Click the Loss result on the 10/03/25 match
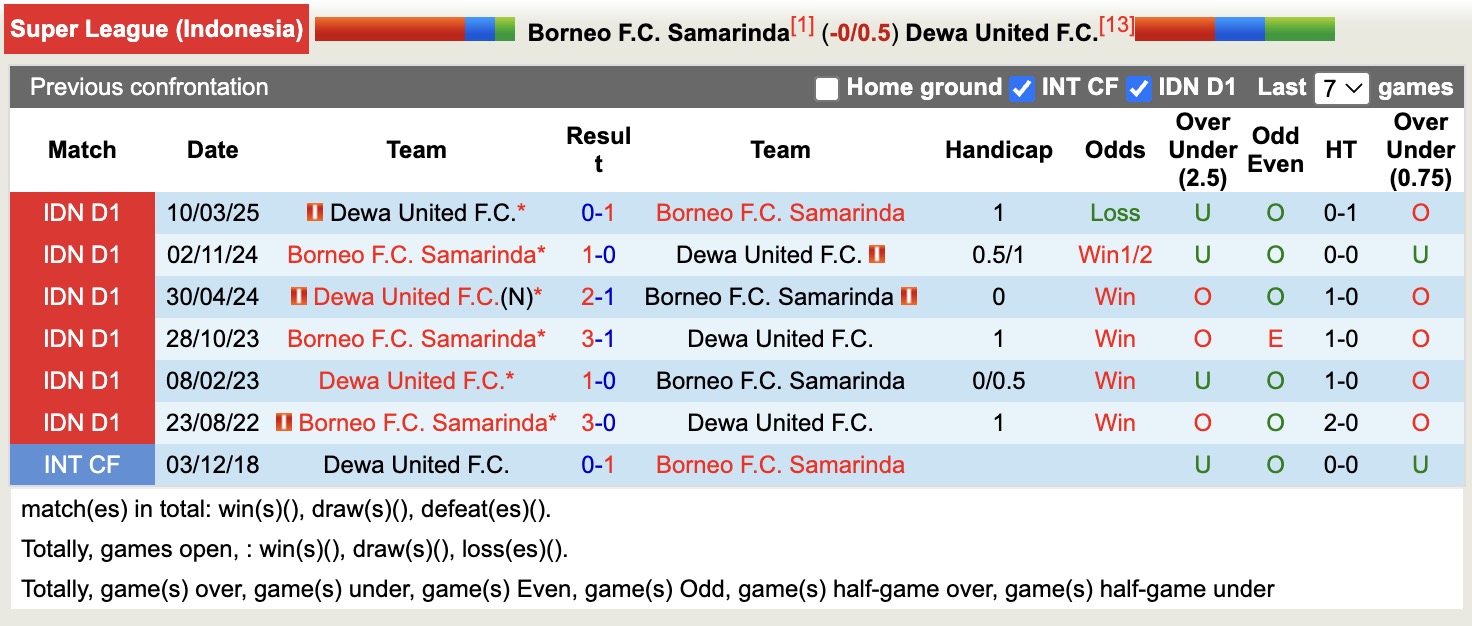The image size is (1472, 626). pos(1113,212)
